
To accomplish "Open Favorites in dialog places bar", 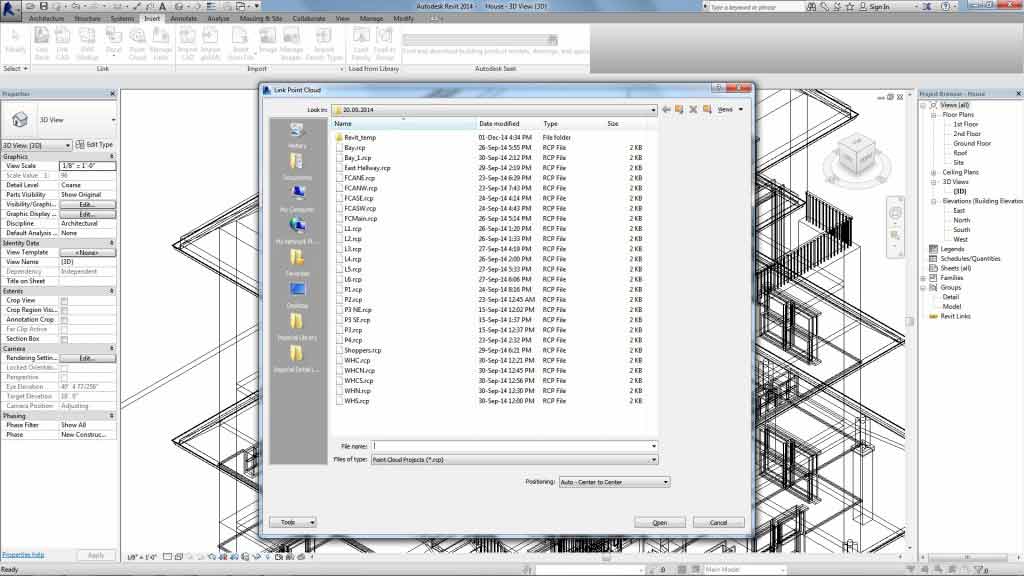I will pyautogui.click(x=297, y=263).
